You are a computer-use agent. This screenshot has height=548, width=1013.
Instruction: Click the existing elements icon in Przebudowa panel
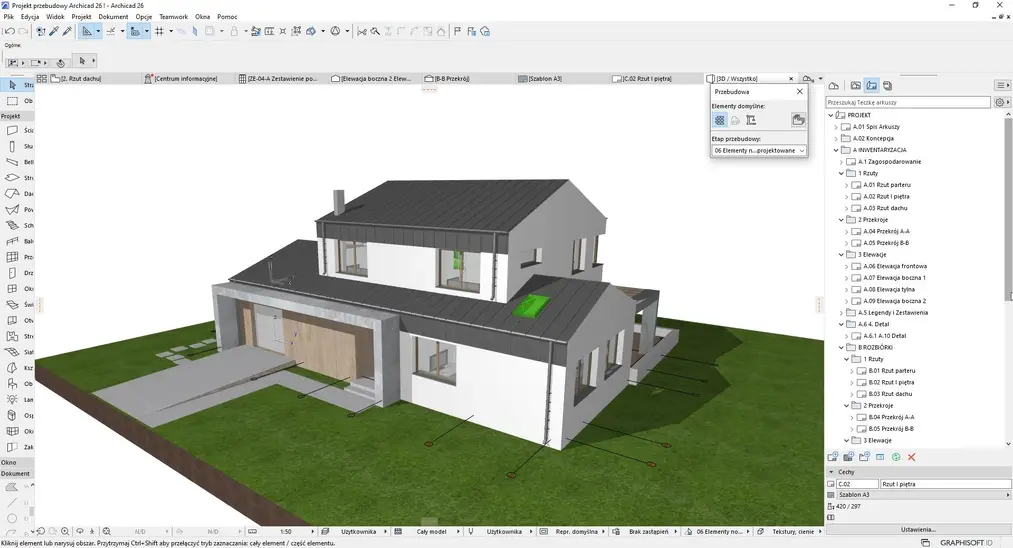[x=720, y=120]
